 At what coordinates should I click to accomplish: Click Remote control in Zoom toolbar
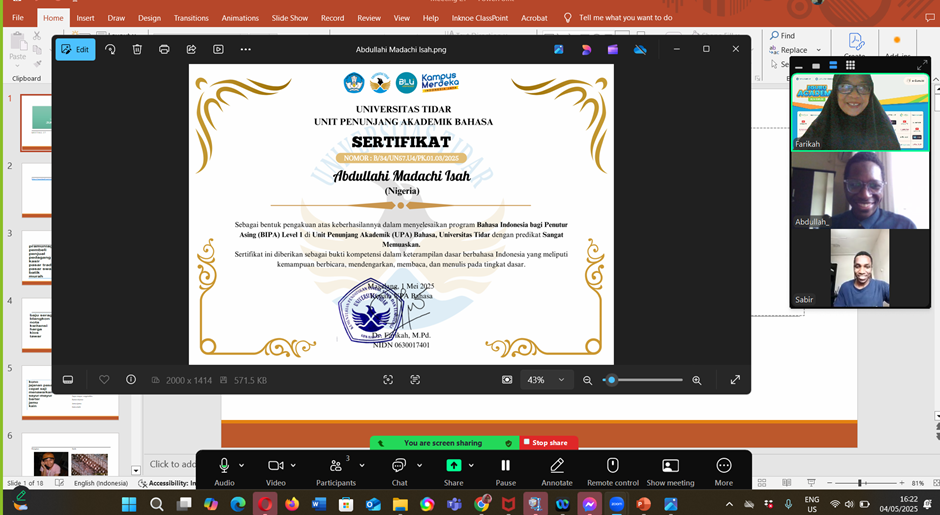click(x=613, y=471)
